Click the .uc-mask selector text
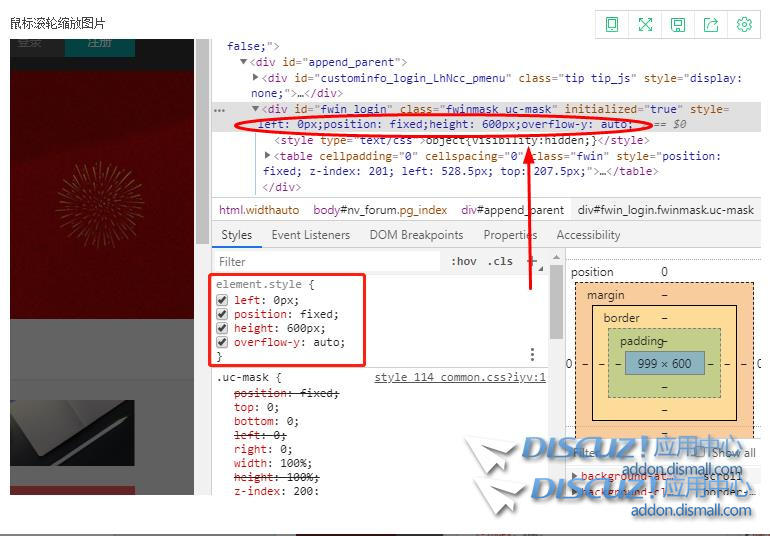 pyautogui.click(x=242, y=377)
